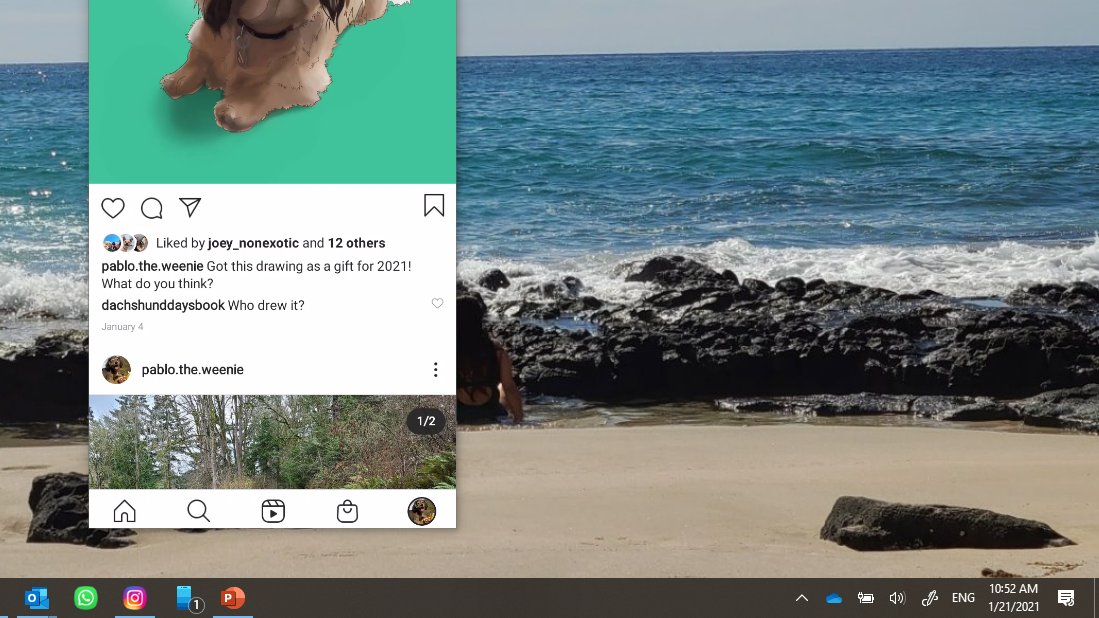Share the post using the paper plane icon
Screen dimensions: 1099x618
pyautogui.click(x=190, y=207)
